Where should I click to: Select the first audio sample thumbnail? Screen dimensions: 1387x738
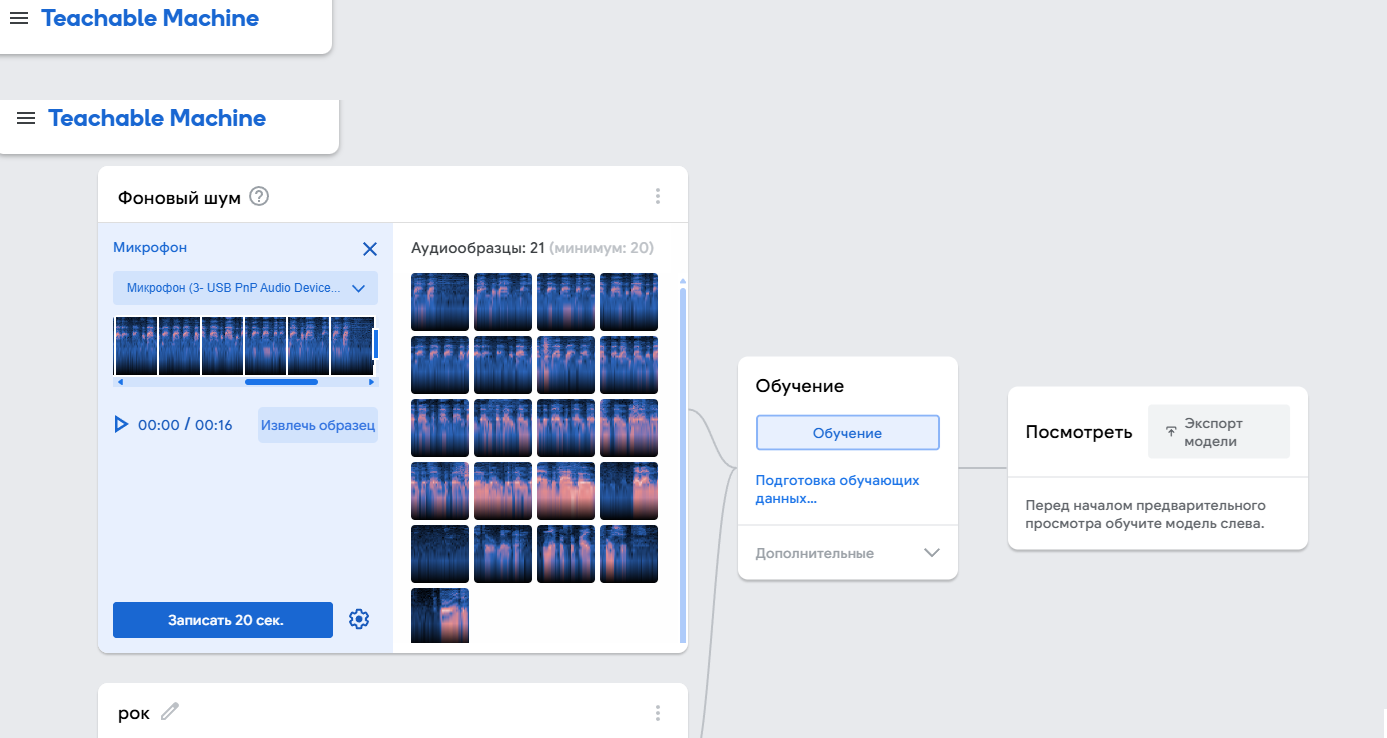click(x=439, y=302)
